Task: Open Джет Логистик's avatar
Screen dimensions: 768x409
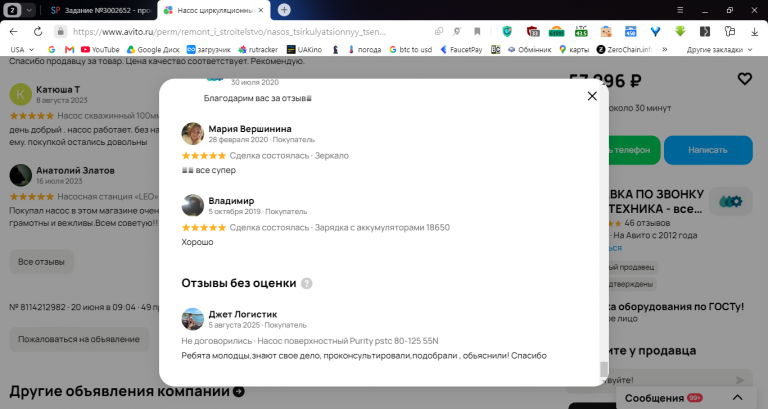Action: 192,319
